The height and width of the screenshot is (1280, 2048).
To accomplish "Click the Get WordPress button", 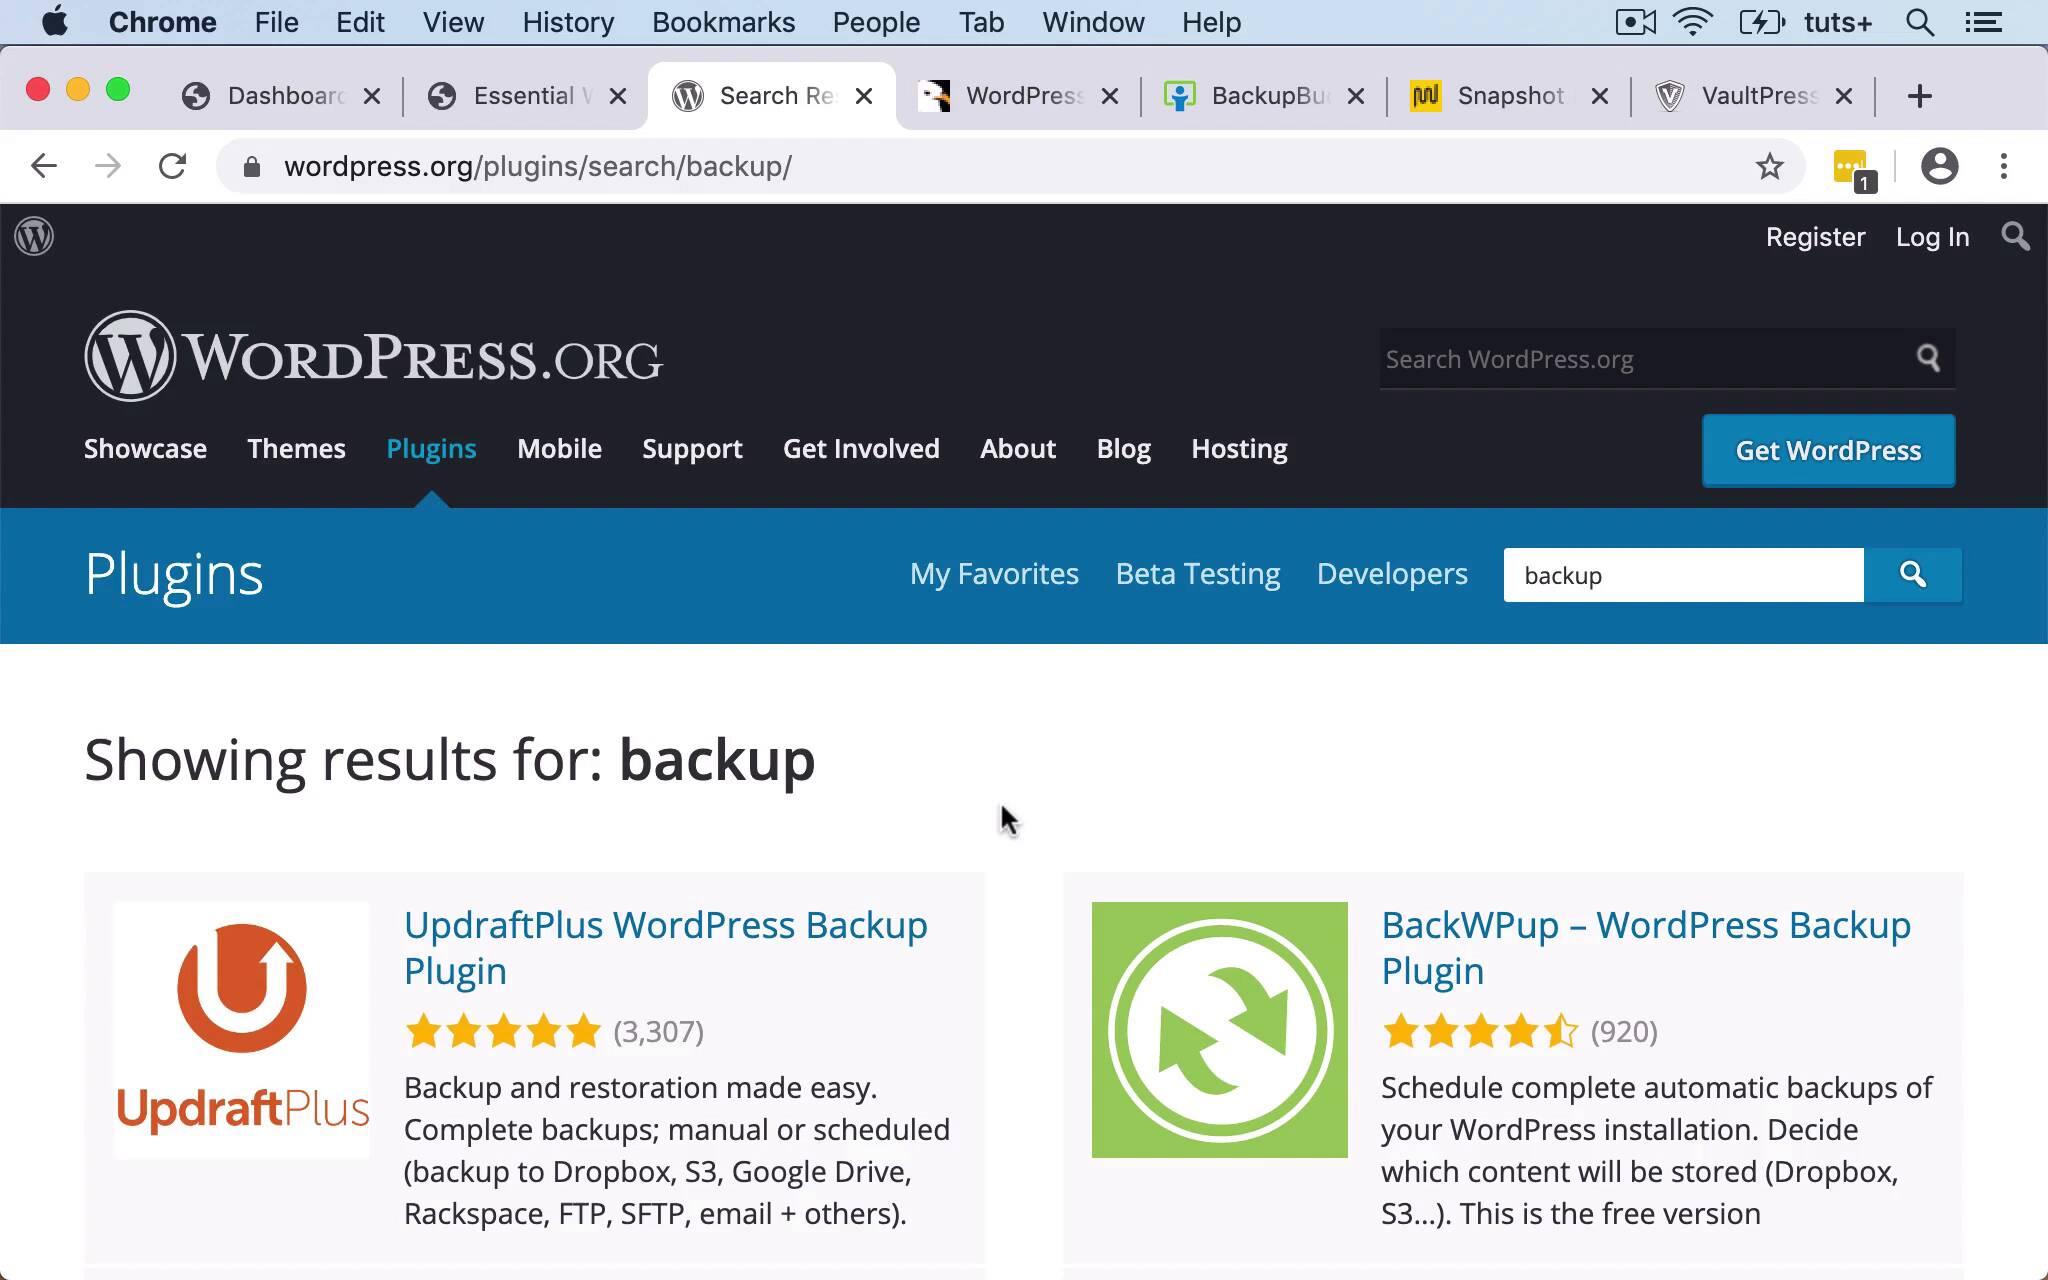I will pos(1828,450).
